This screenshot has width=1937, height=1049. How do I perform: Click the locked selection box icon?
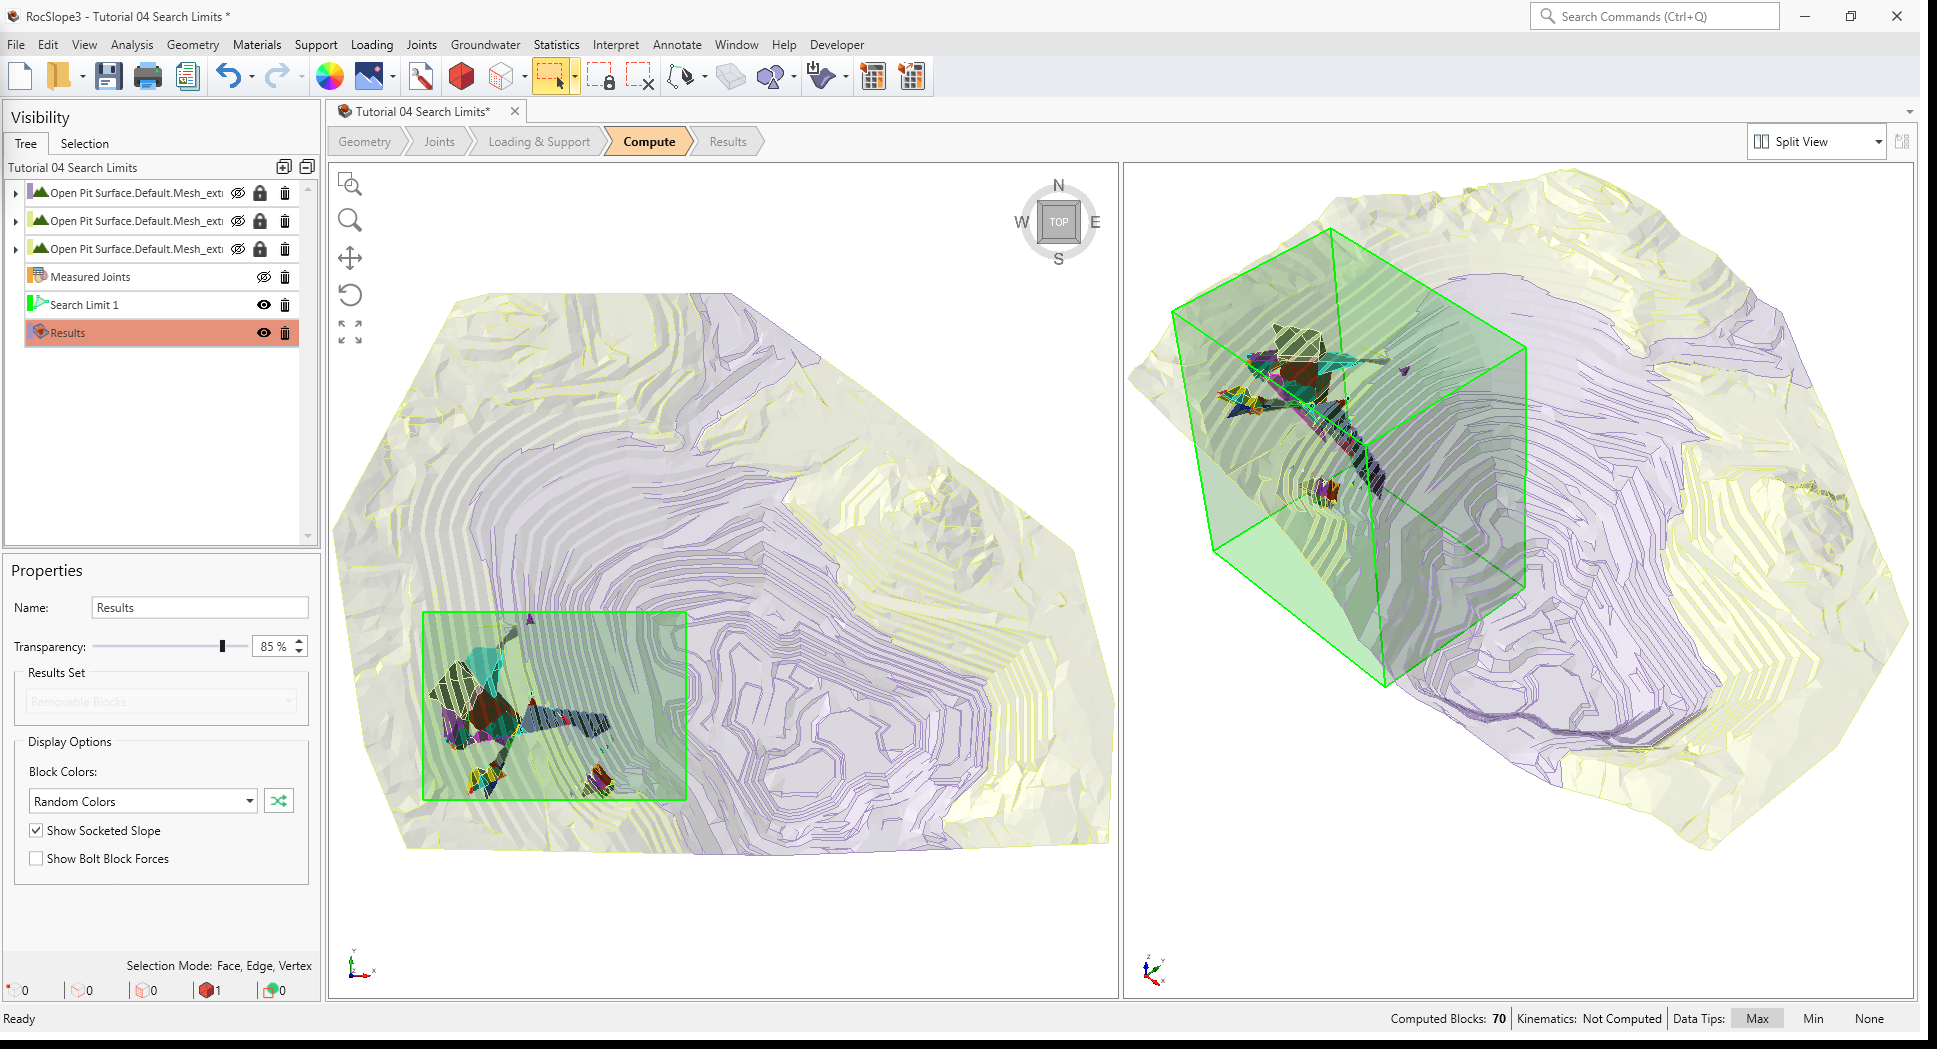[600, 76]
